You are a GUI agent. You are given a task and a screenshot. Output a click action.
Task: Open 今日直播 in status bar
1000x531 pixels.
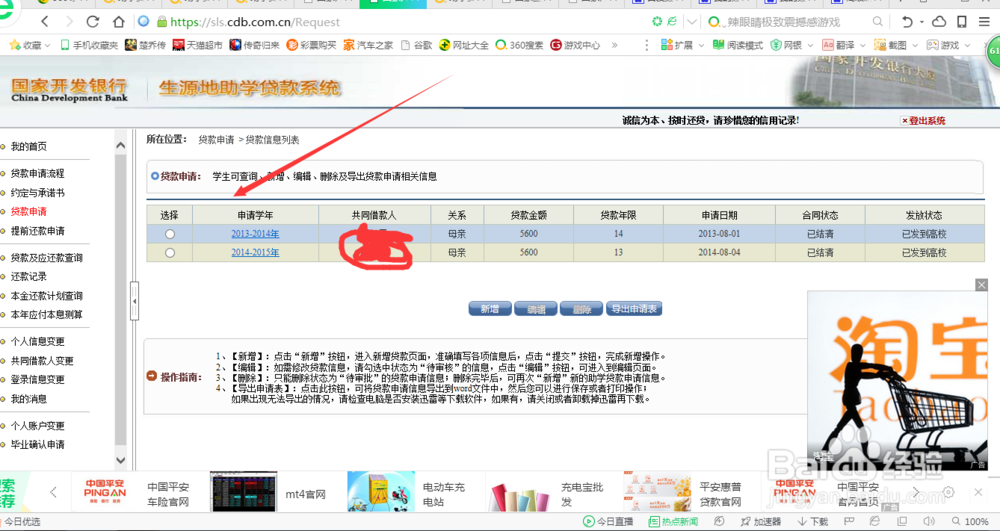click(x=608, y=521)
